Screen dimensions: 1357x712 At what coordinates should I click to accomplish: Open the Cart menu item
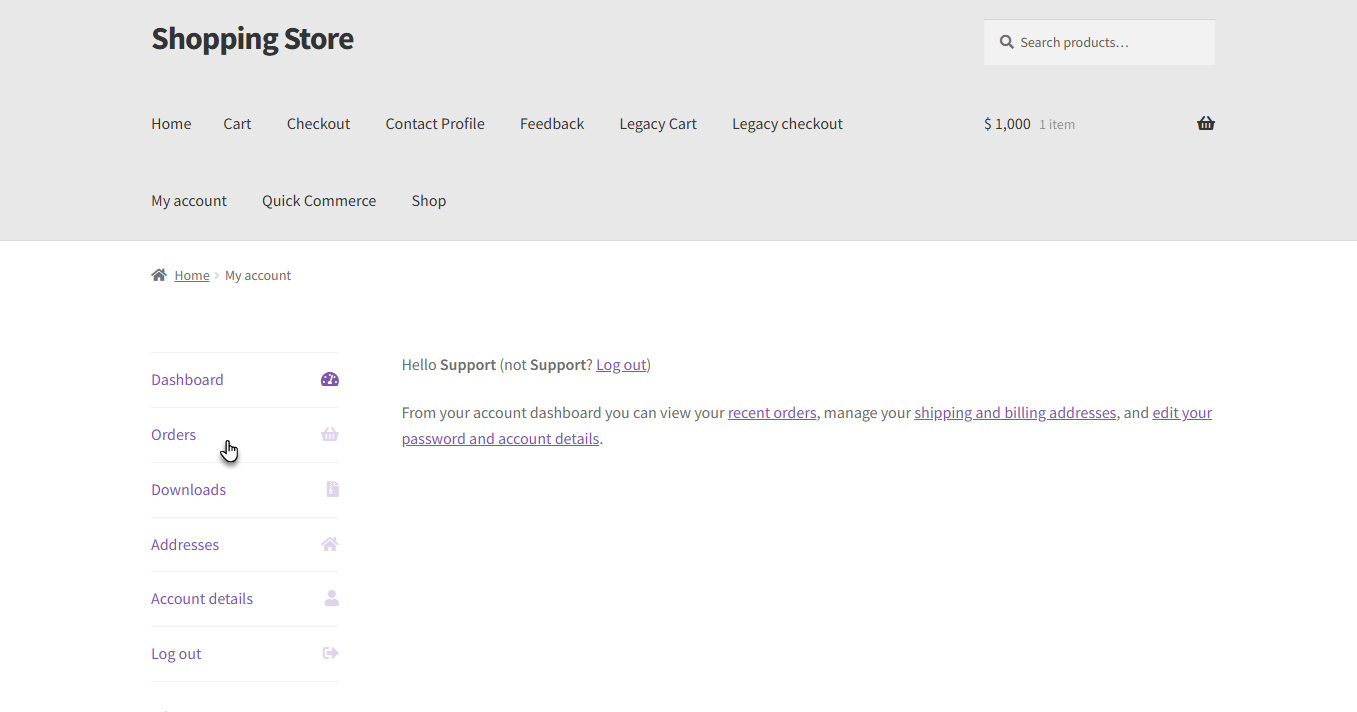pos(237,124)
